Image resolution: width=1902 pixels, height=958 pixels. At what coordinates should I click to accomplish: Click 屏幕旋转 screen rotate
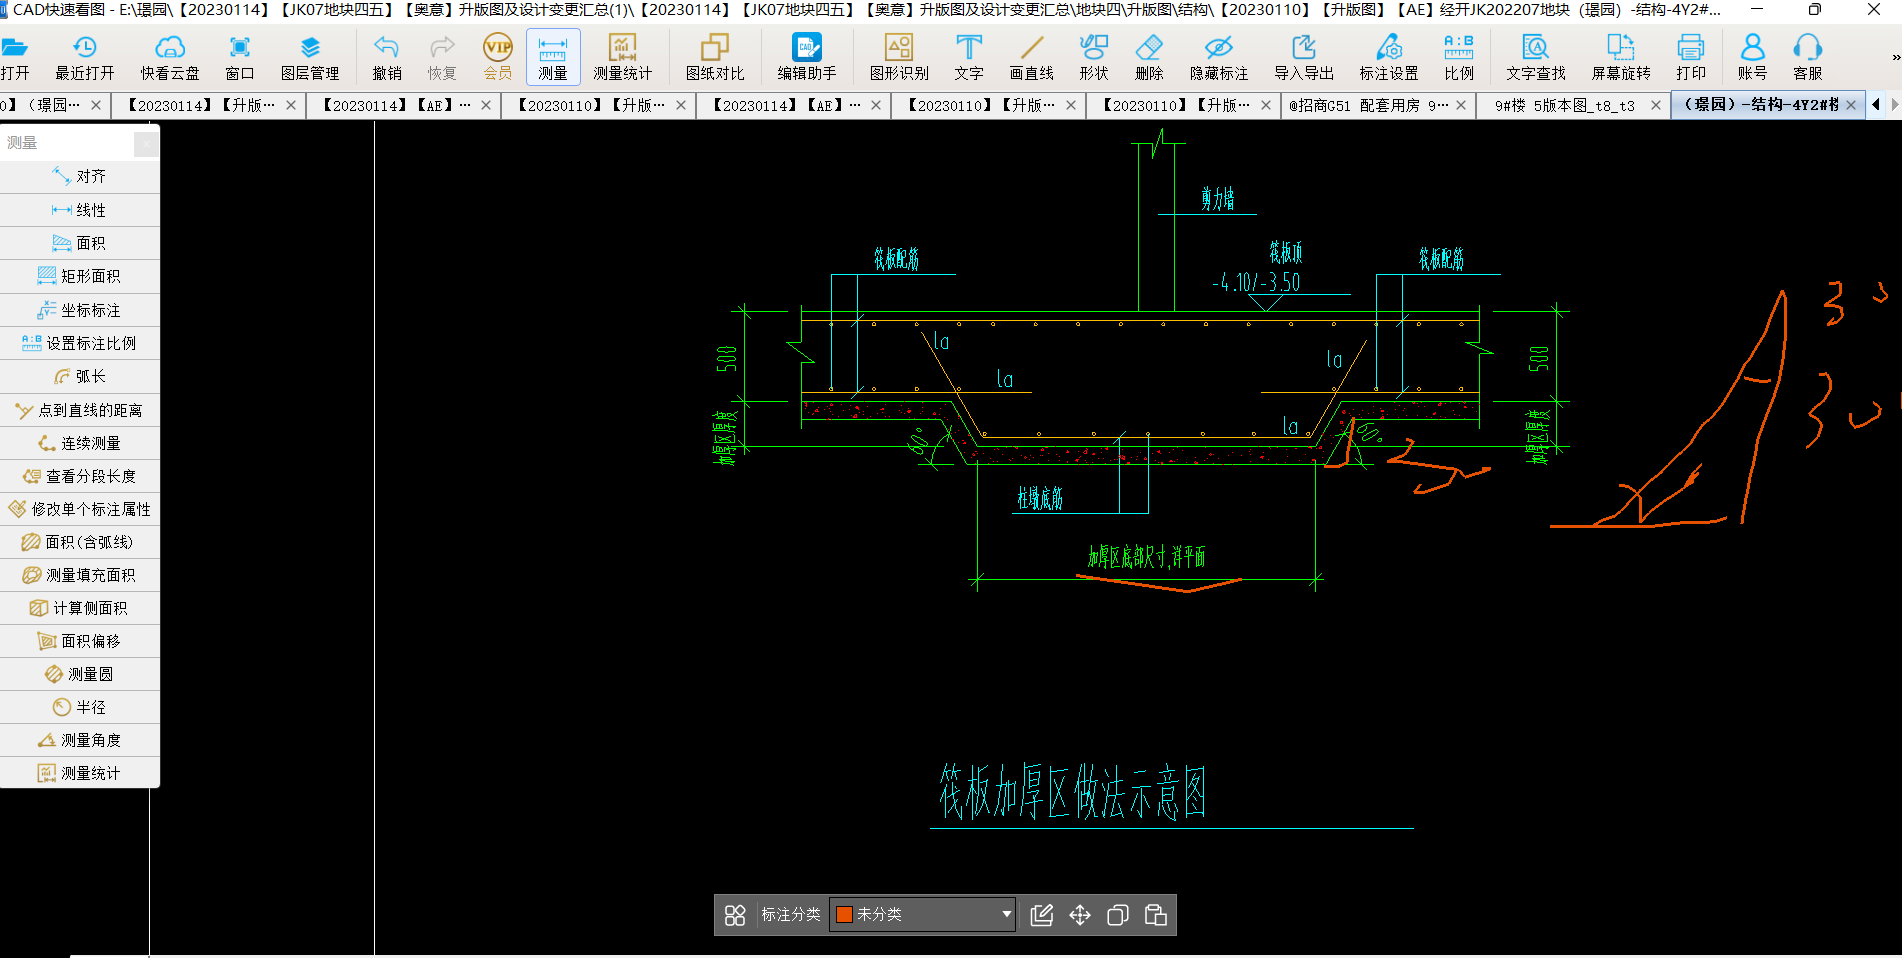pos(1621,58)
